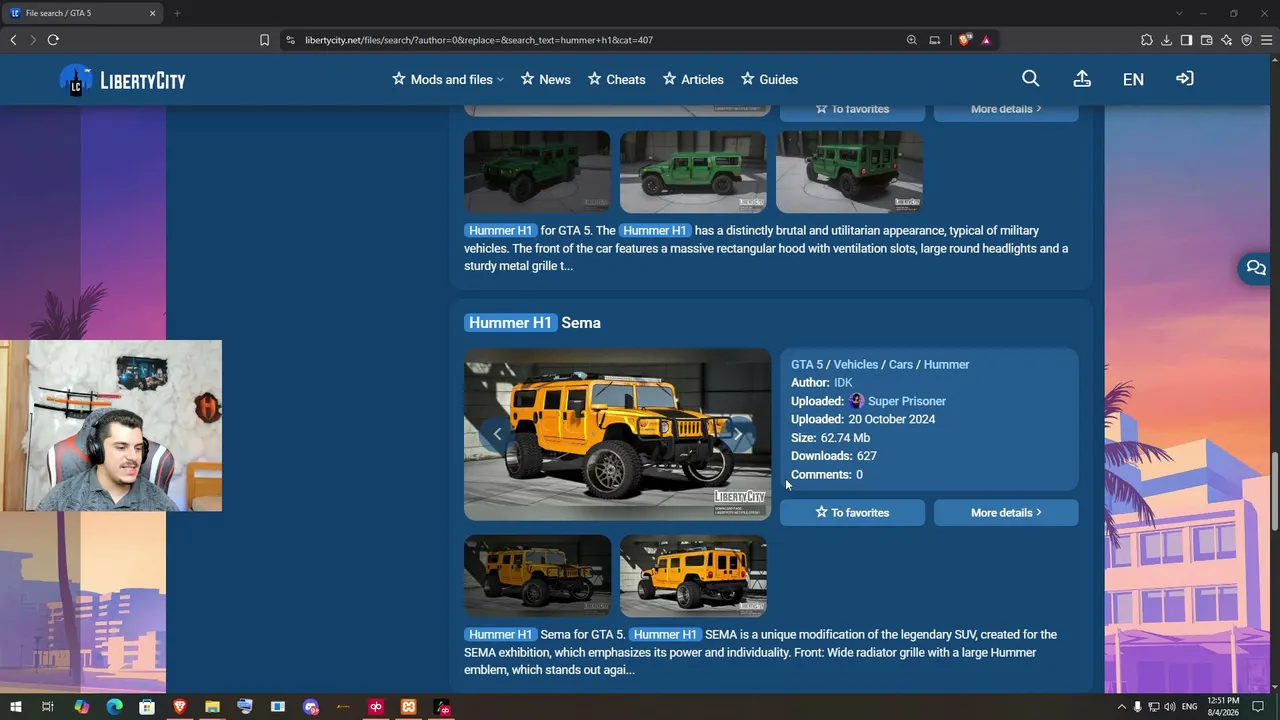Viewport: 1280px width, 720px height.
Task: Click the LibertyCity logo
Action: pyautogui.click(x=123, y=80)
